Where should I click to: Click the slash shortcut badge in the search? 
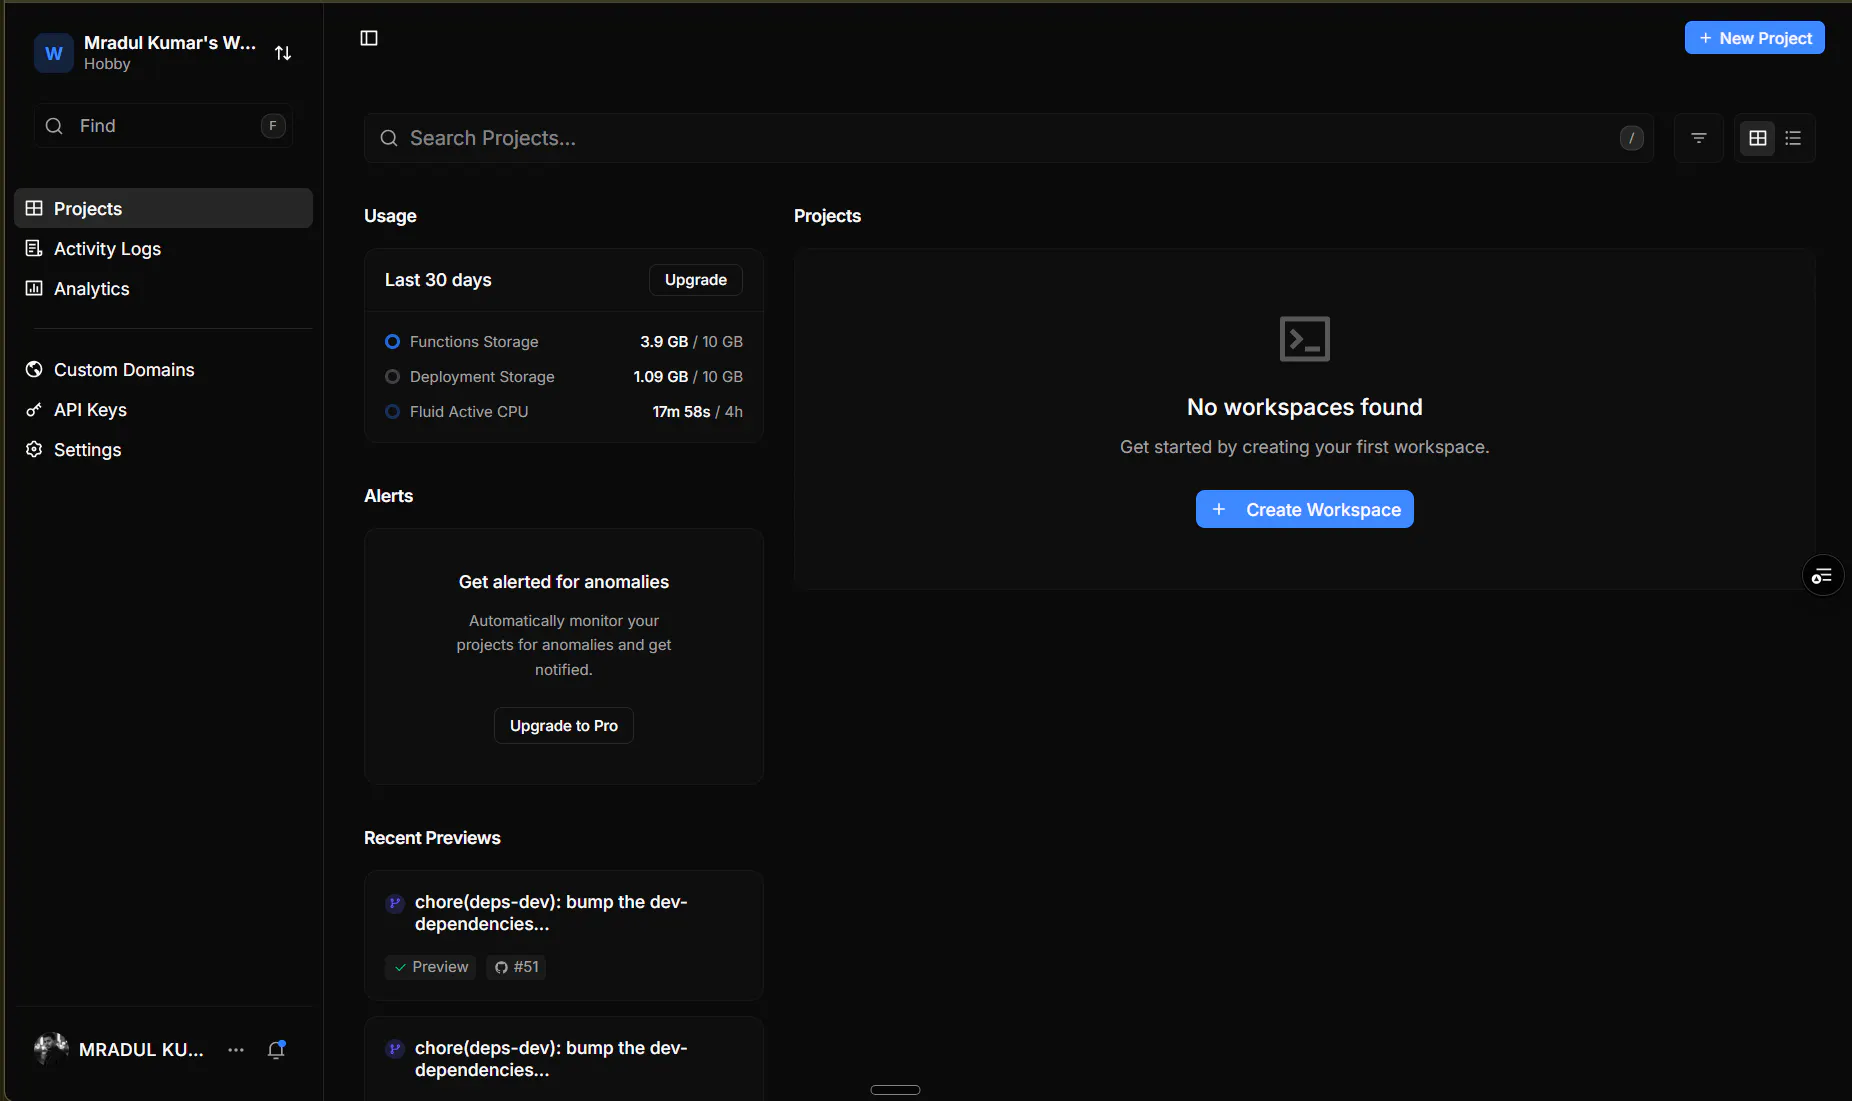[x=1631, y=138]
